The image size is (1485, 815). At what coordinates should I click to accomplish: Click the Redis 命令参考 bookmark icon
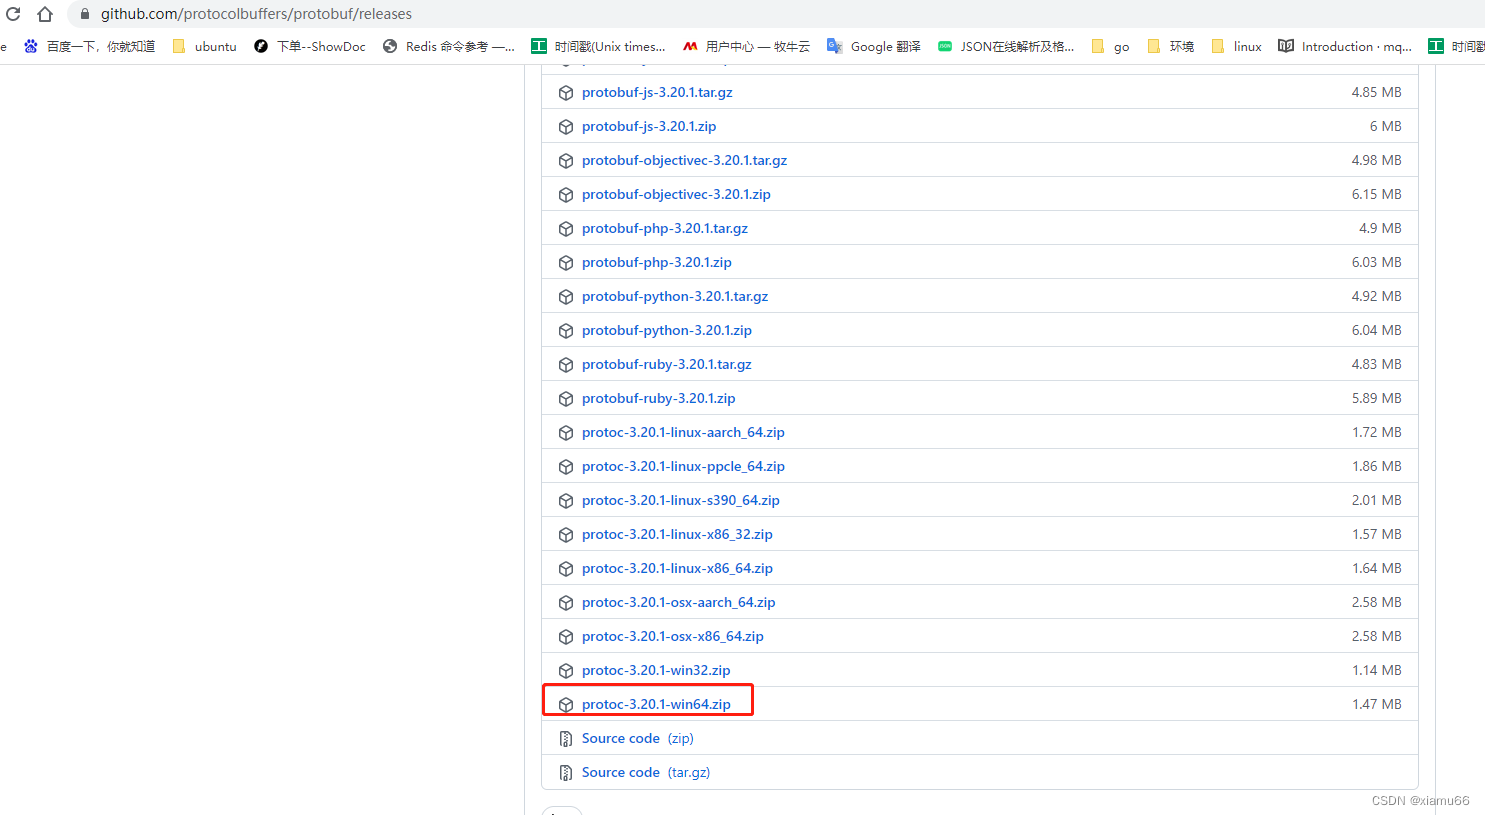tap(390, 46)
